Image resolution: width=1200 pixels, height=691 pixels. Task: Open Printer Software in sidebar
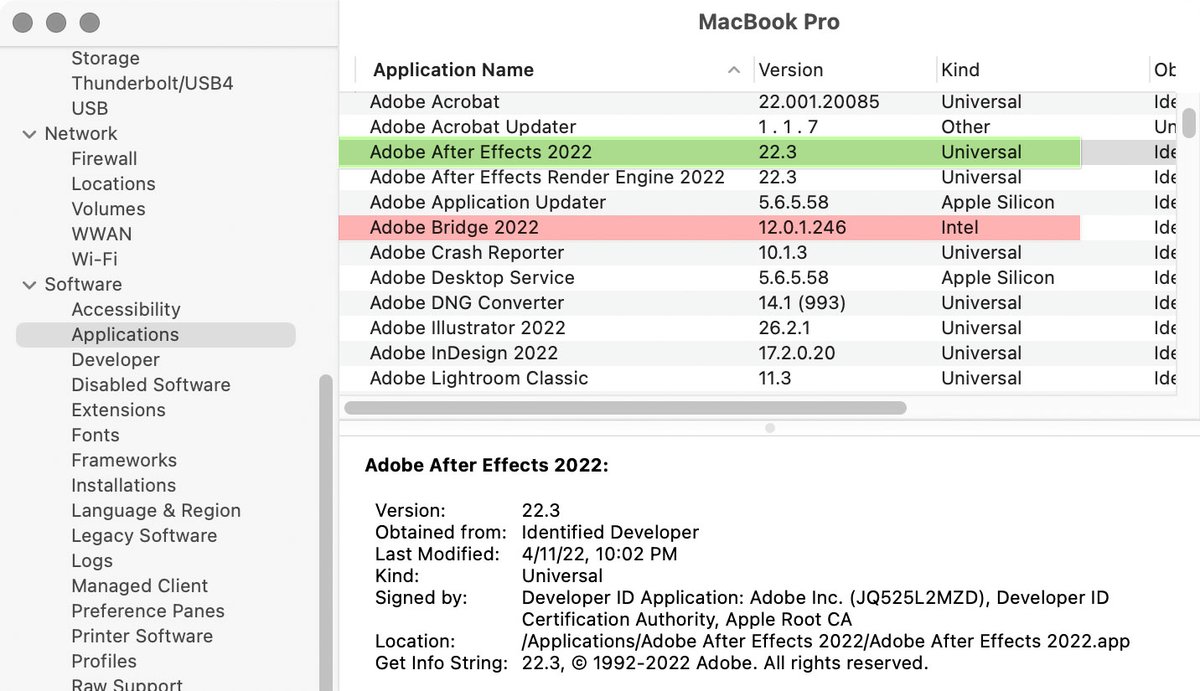142,636
